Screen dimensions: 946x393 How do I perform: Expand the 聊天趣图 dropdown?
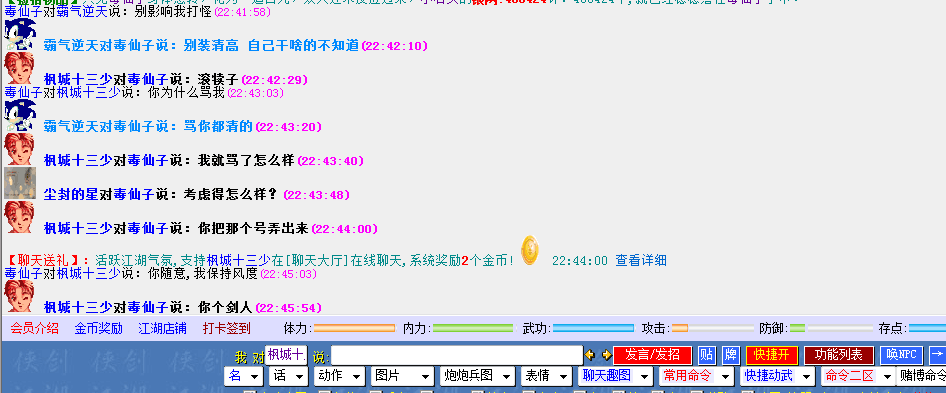click(615, 376)
